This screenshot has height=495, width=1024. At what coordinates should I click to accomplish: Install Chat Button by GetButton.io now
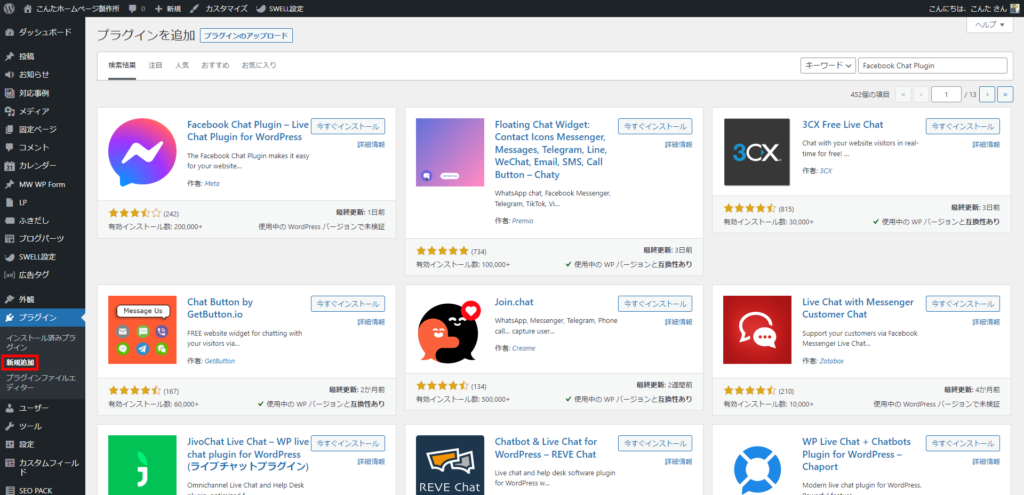(348, 304)
